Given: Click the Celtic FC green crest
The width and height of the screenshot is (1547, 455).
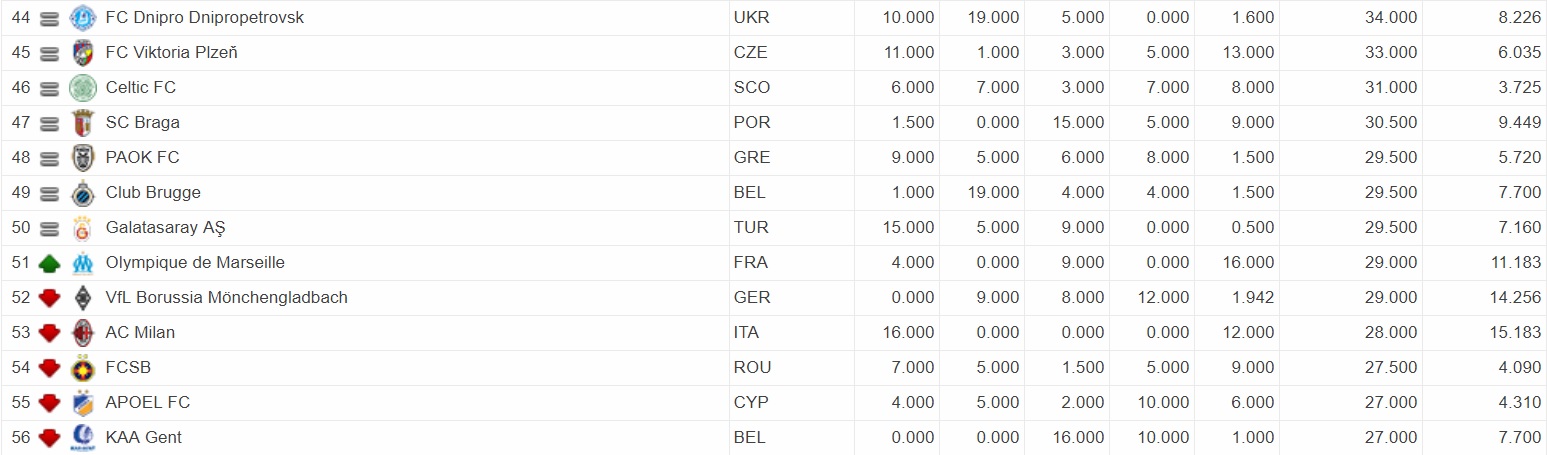Looking at the screenshot, I should point(82,88).
